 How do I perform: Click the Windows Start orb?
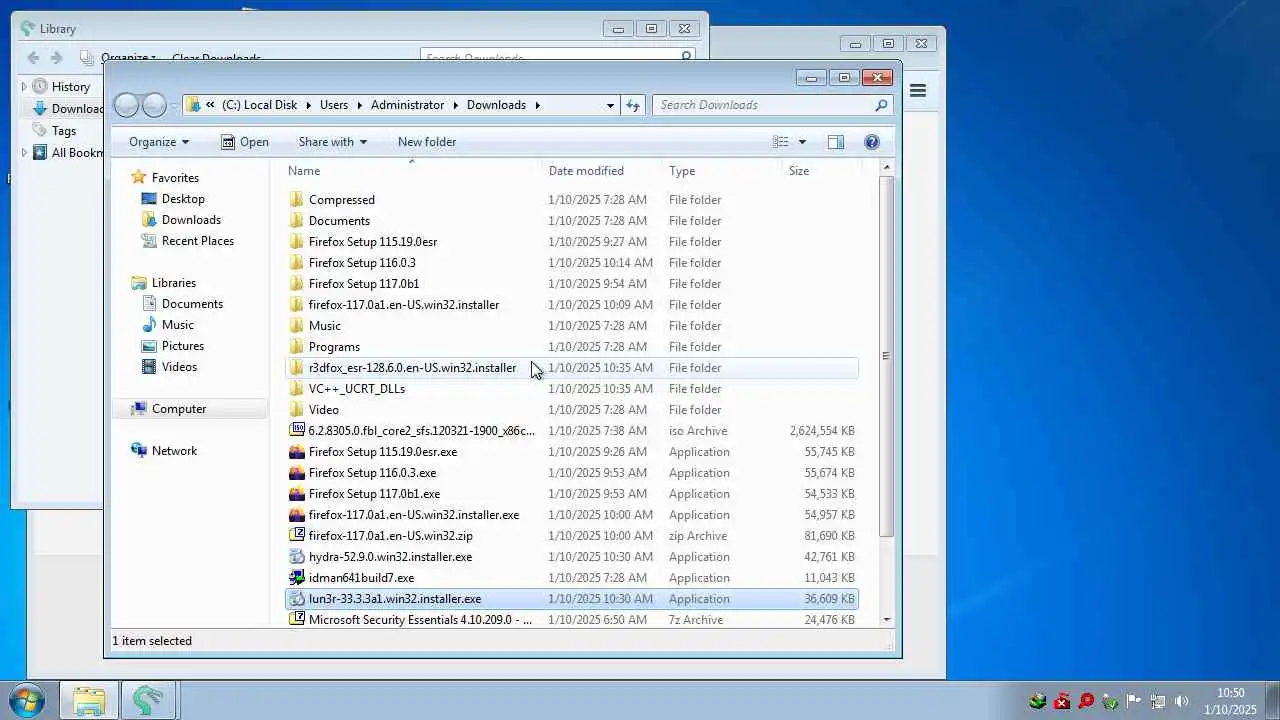pyautogui.click(x=27, y=700)
